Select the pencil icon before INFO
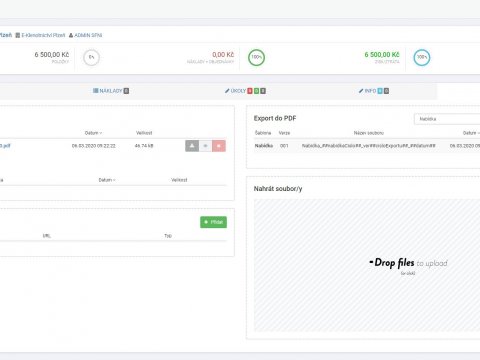Viewport: 480px width, 360px height. tap(361, 91)
